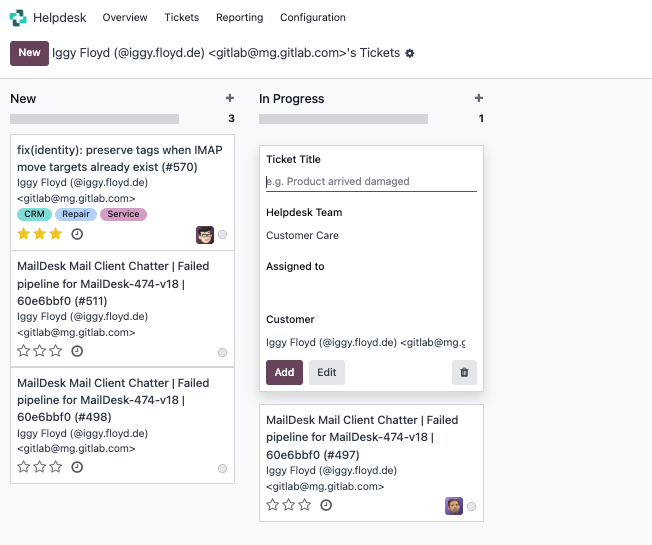Set first priority star on ticket #498
652x545 pixels.
24,467
